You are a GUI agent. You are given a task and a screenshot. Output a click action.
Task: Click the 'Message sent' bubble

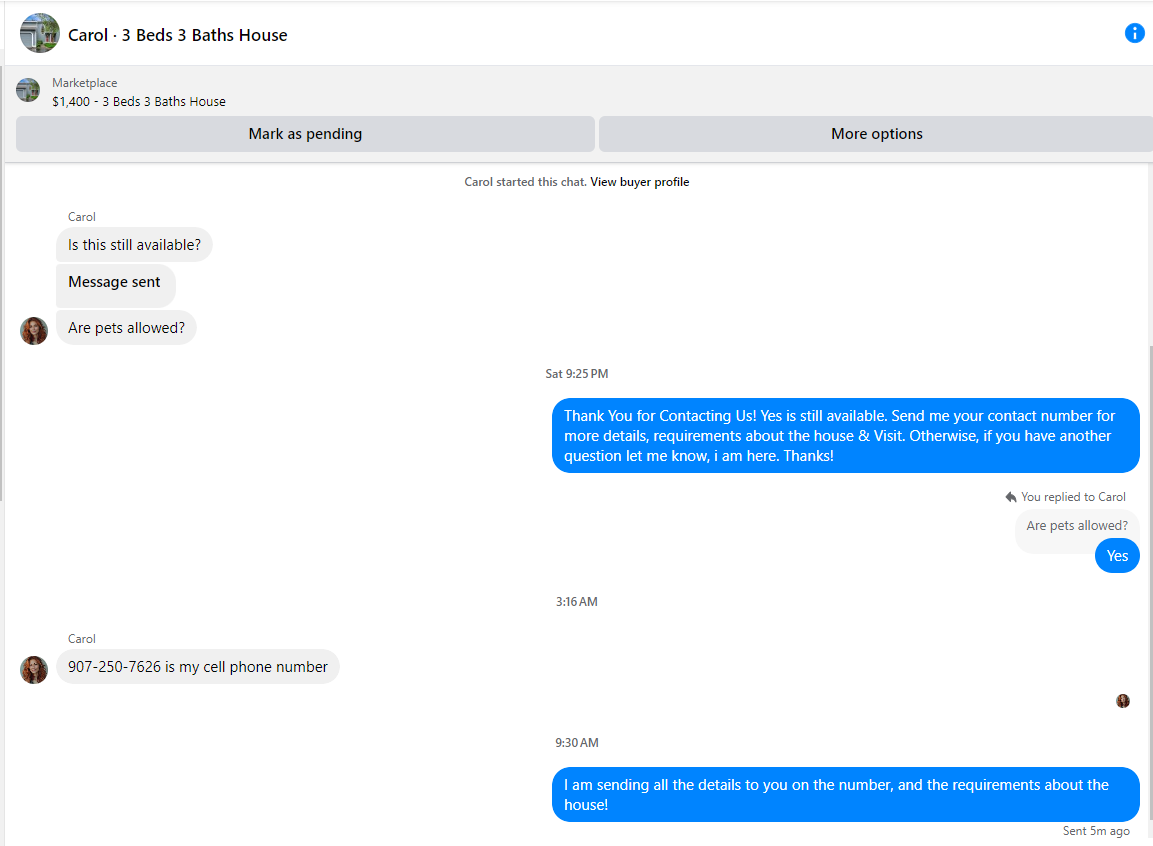tap(115, 285)
